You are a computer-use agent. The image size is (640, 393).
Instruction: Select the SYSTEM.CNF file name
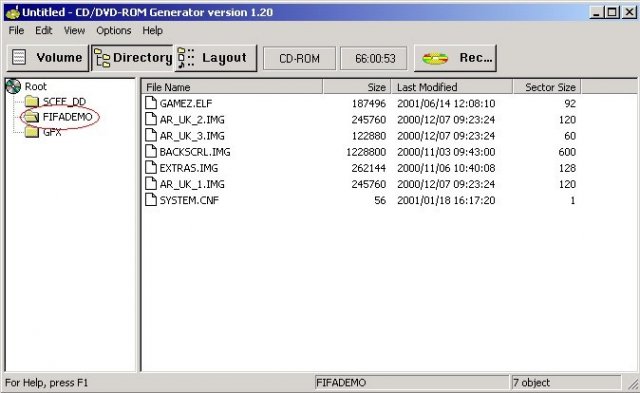click(x=189, y=200)
